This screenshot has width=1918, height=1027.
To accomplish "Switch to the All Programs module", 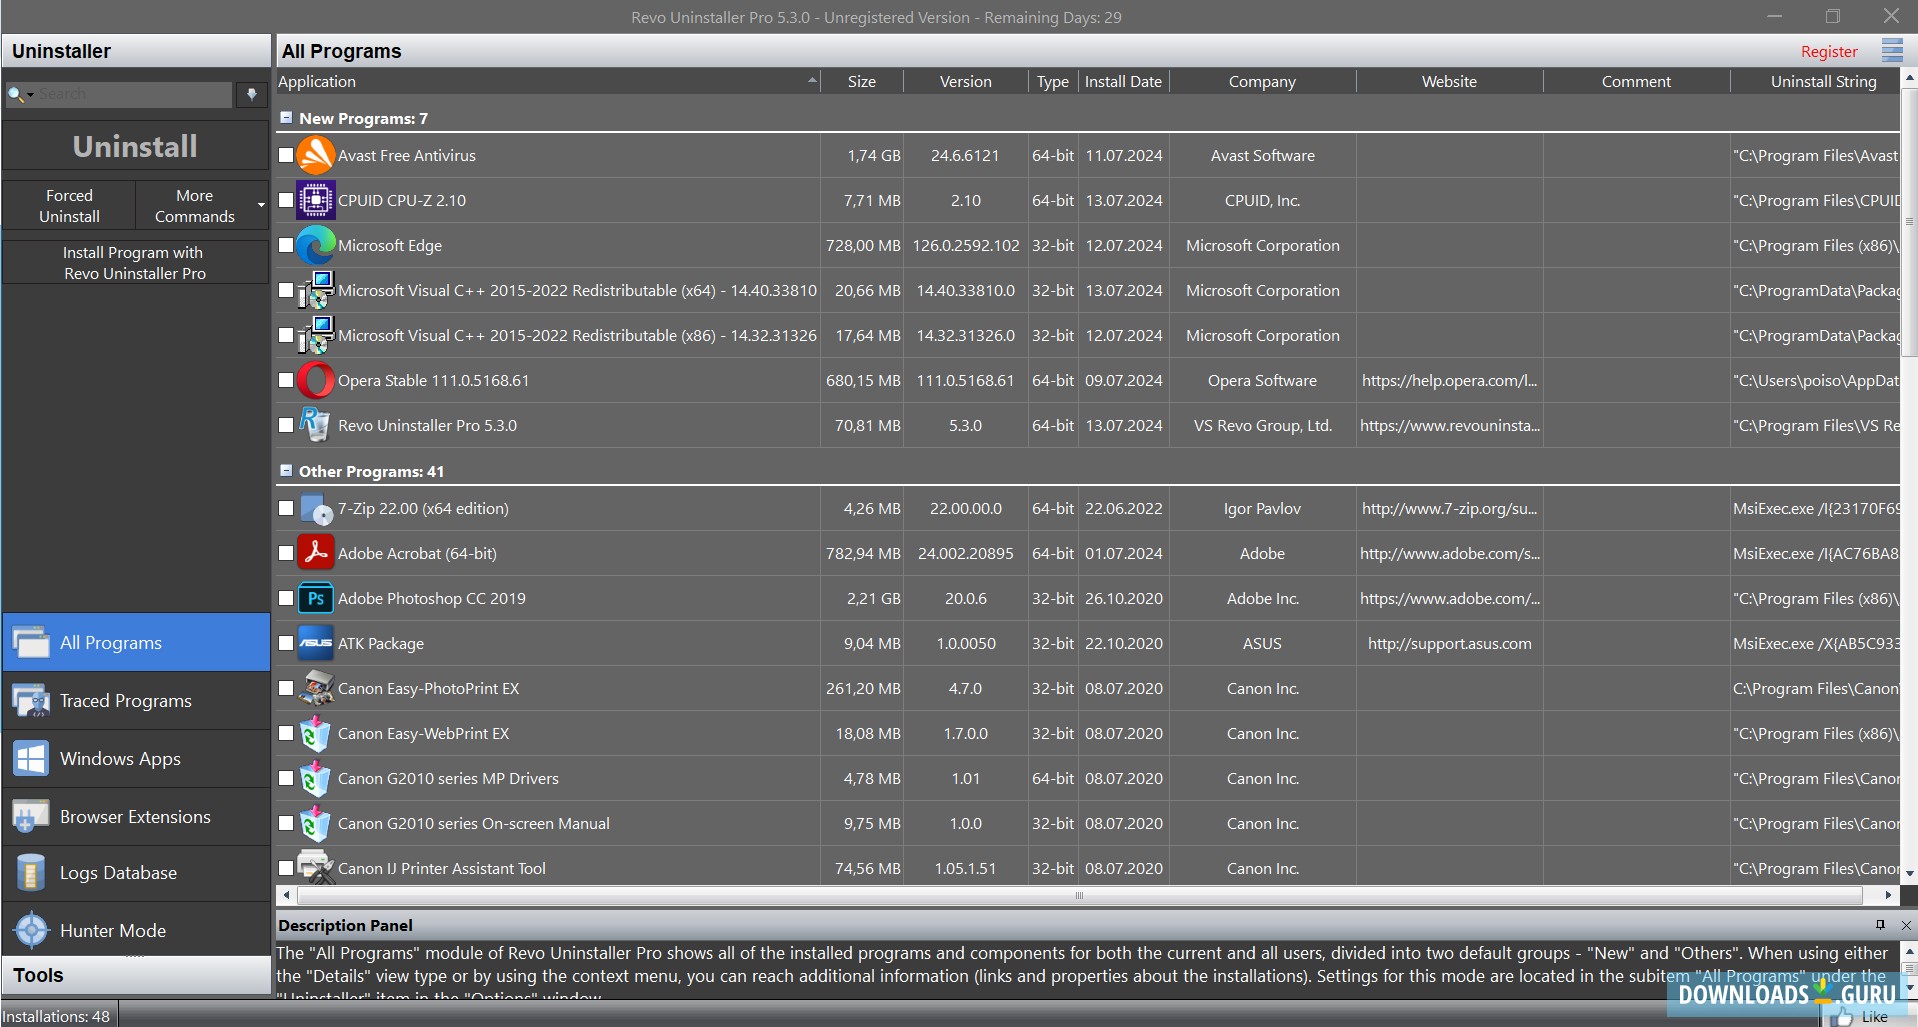I will tap(136, 642).
